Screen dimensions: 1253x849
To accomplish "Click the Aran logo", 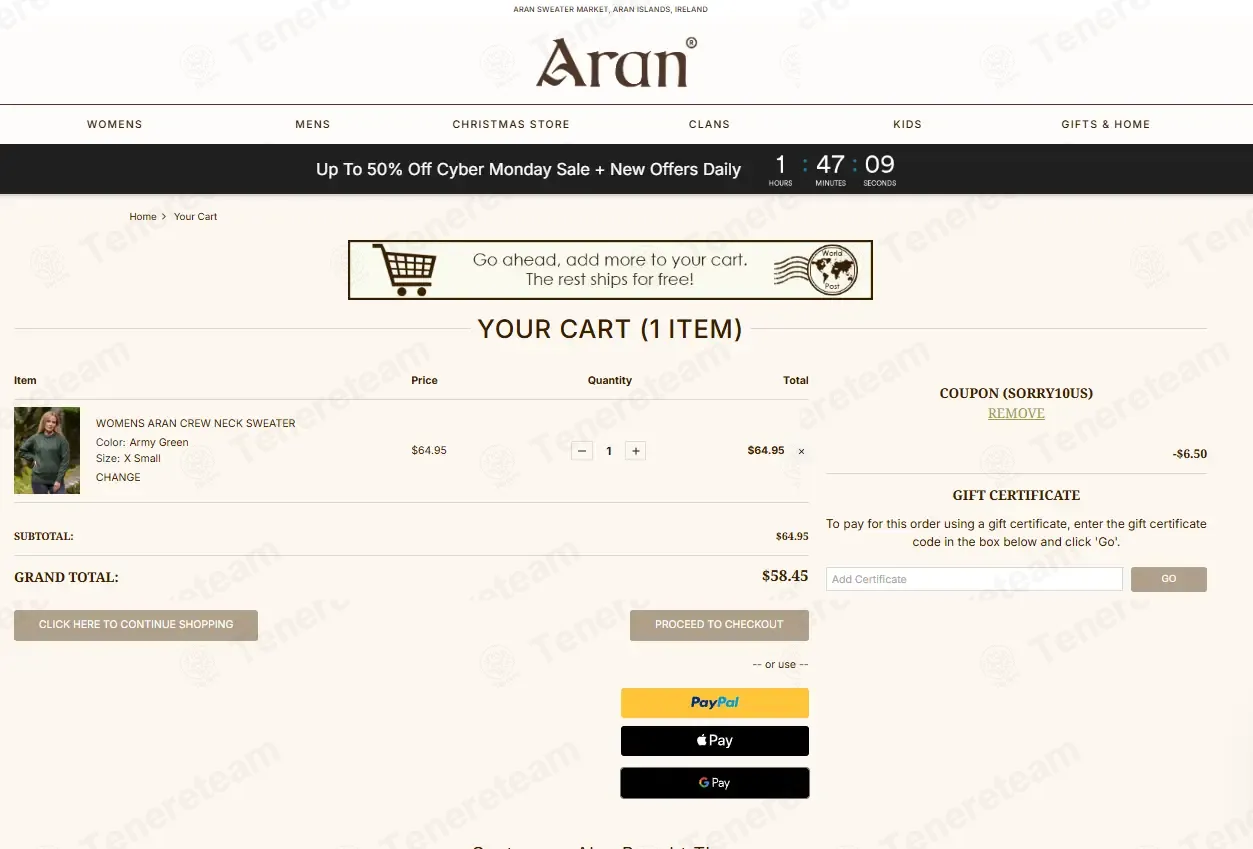I will (616, 62).
